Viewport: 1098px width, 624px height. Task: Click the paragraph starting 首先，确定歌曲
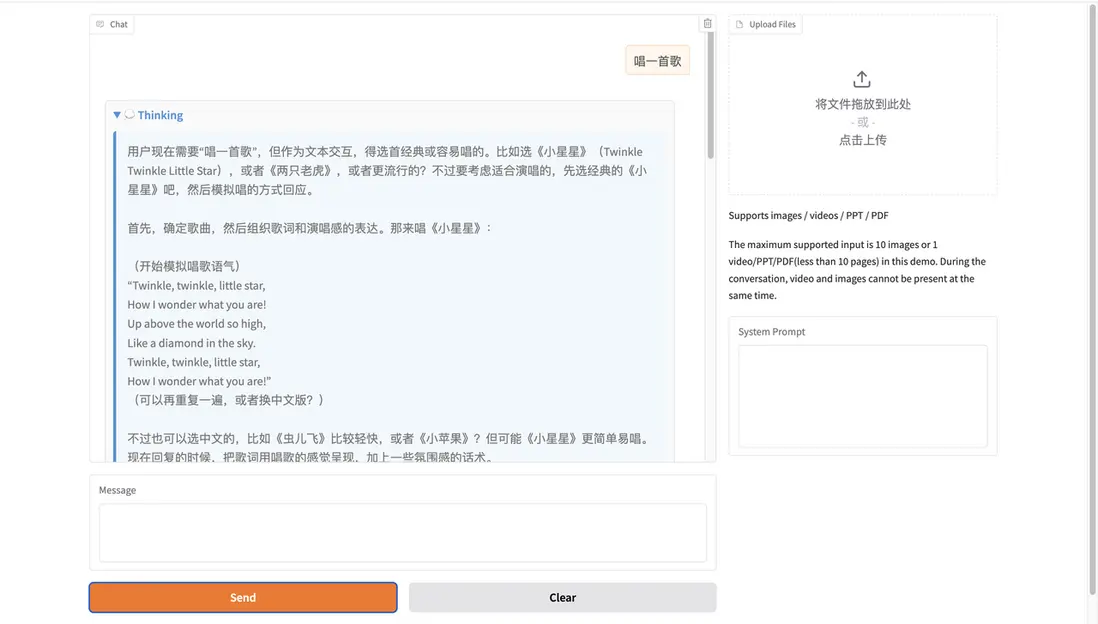click(x=310, y=228)
